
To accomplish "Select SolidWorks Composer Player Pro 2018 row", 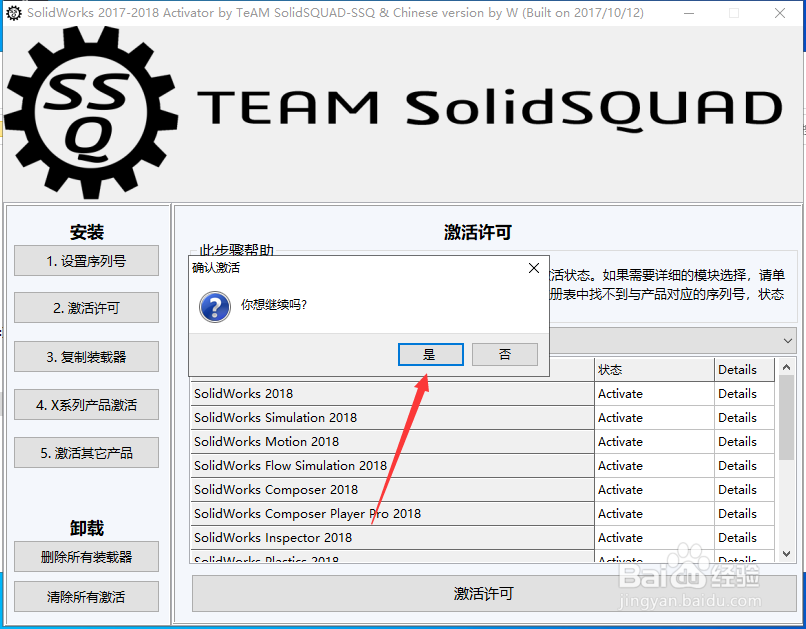I will click(392, 513).
